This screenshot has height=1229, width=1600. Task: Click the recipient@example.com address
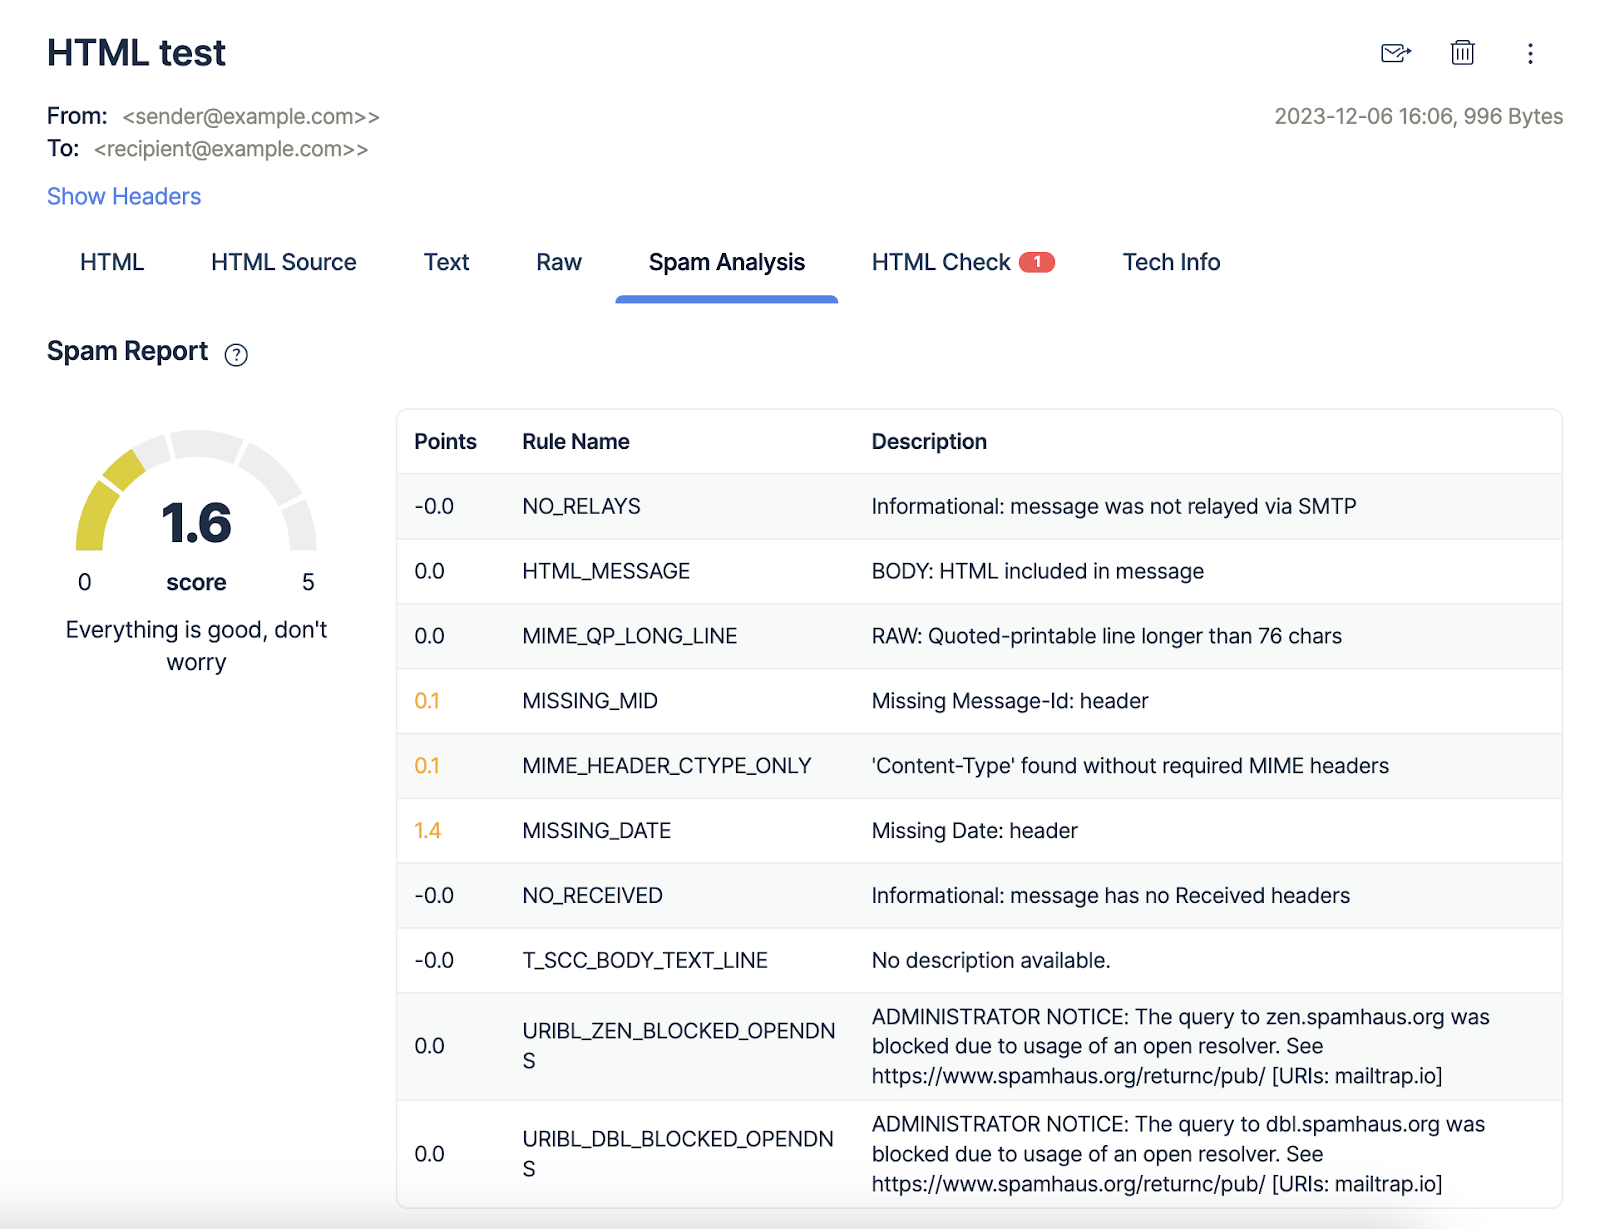[x=230, y=148]
